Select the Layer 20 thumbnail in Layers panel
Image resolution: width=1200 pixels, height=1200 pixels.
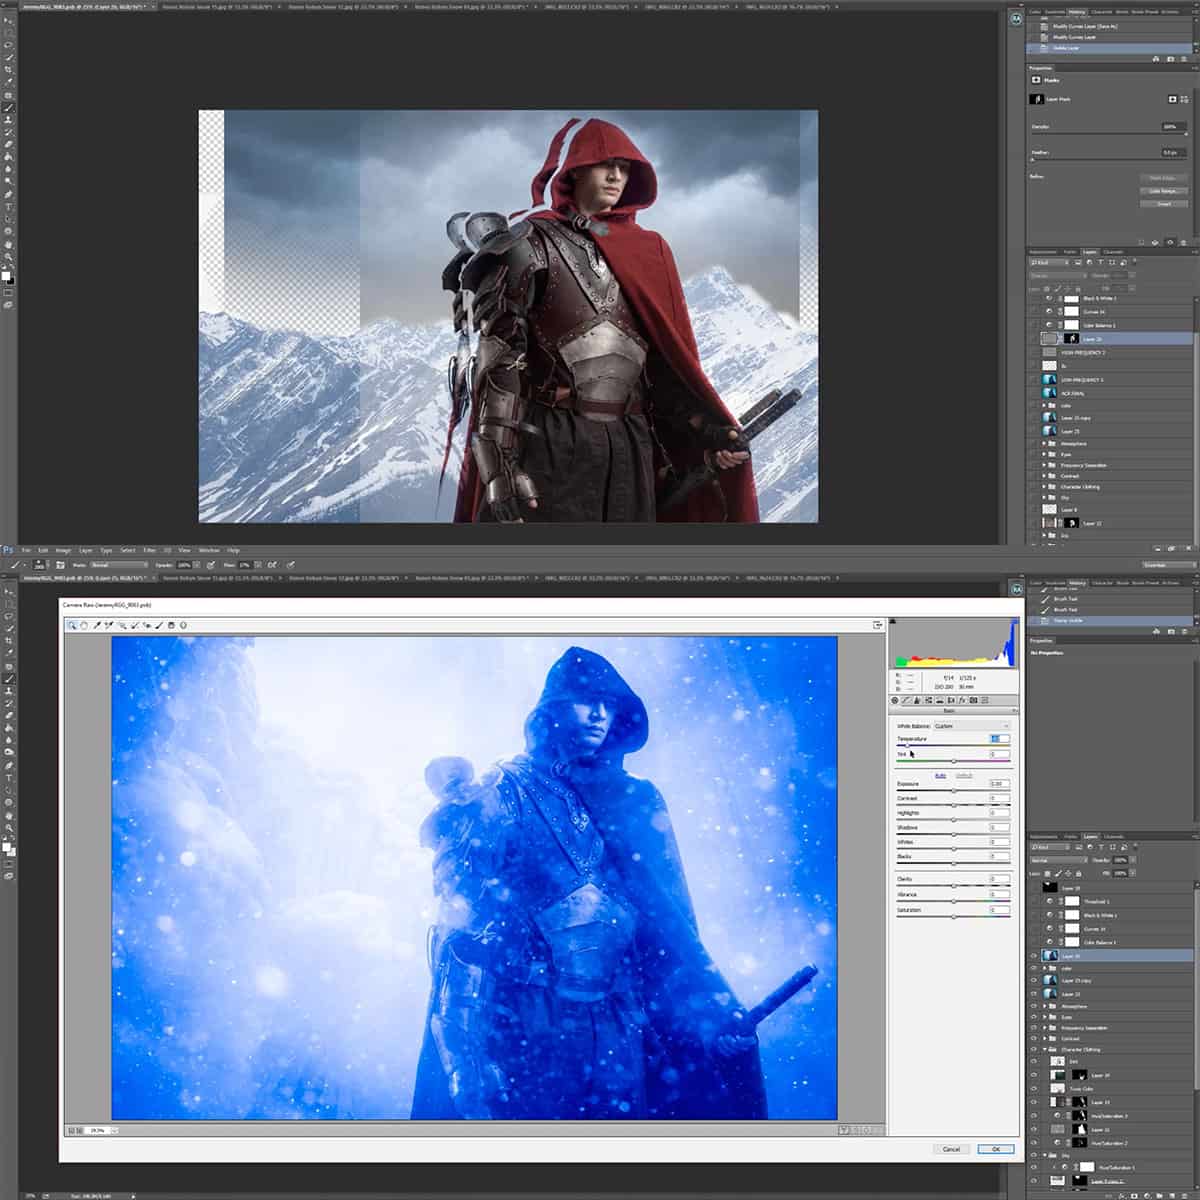(1071, 338)
